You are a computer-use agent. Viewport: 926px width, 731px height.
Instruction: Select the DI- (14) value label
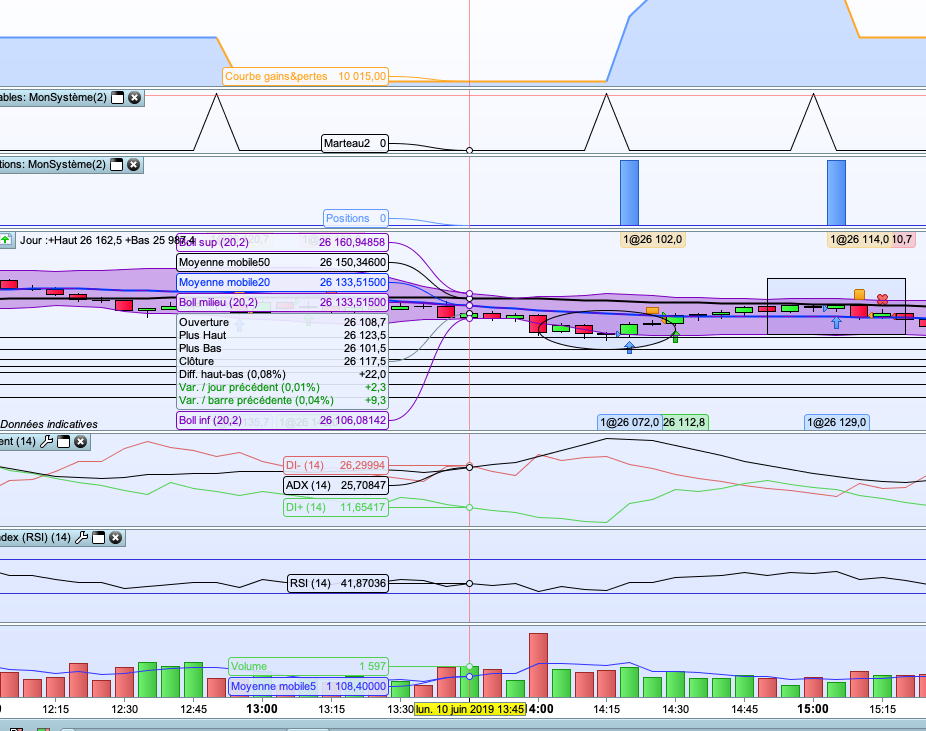pos(335,465)
